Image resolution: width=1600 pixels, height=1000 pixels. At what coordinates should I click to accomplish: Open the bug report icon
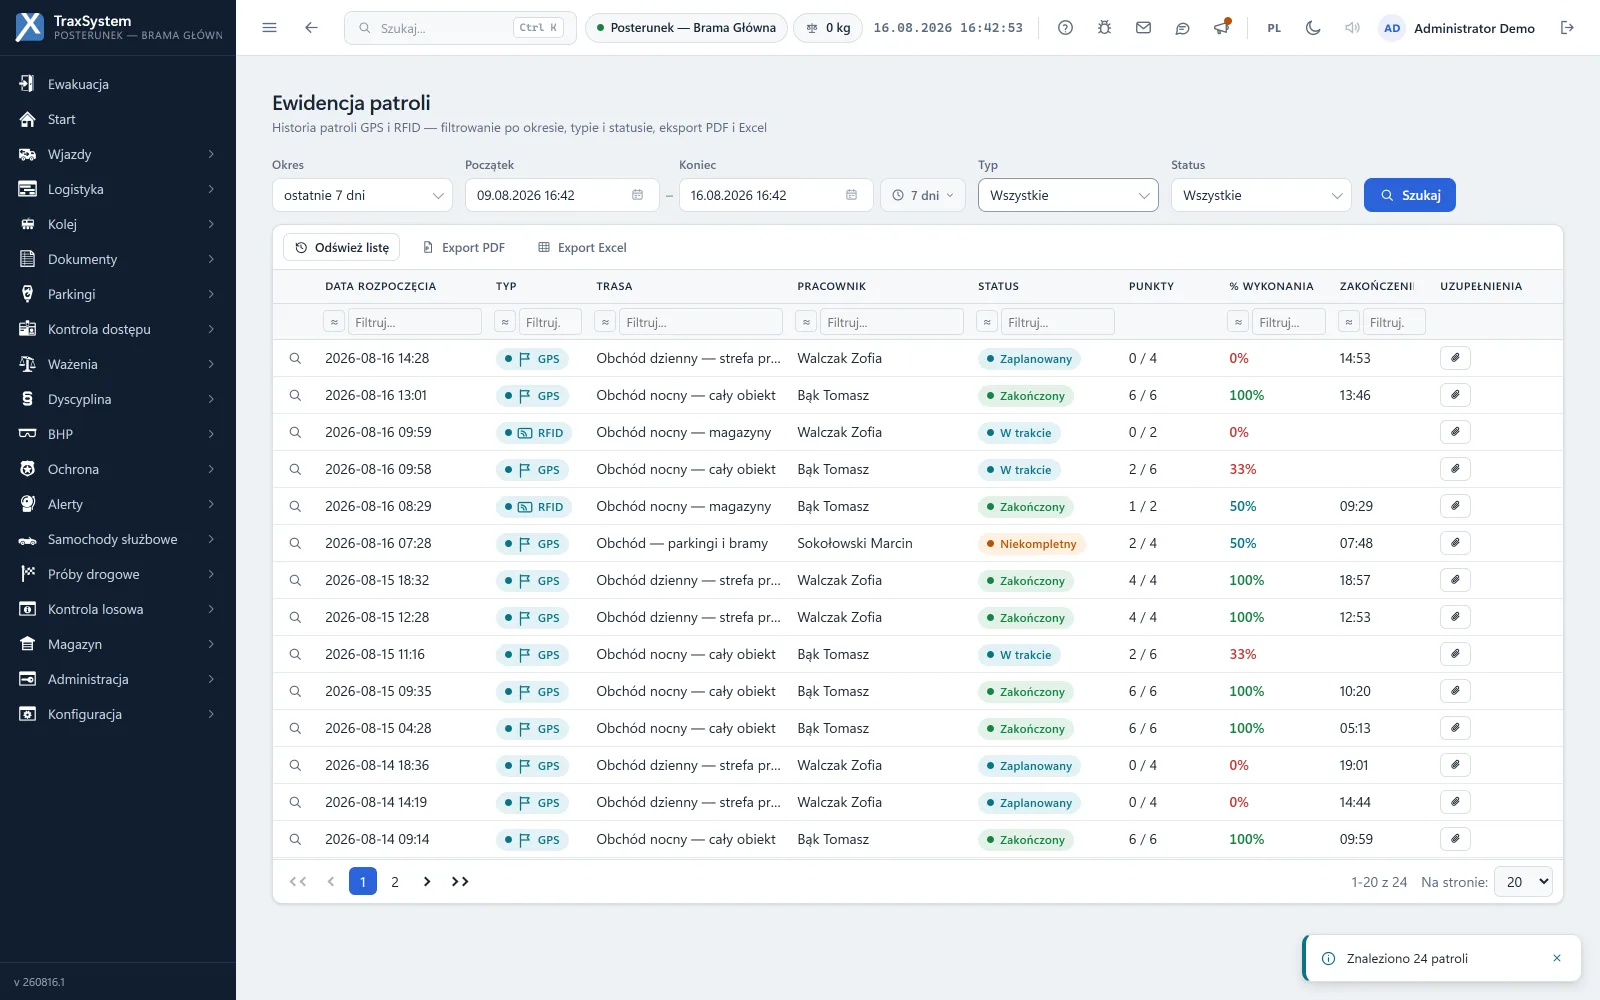tap(1104, 28)
